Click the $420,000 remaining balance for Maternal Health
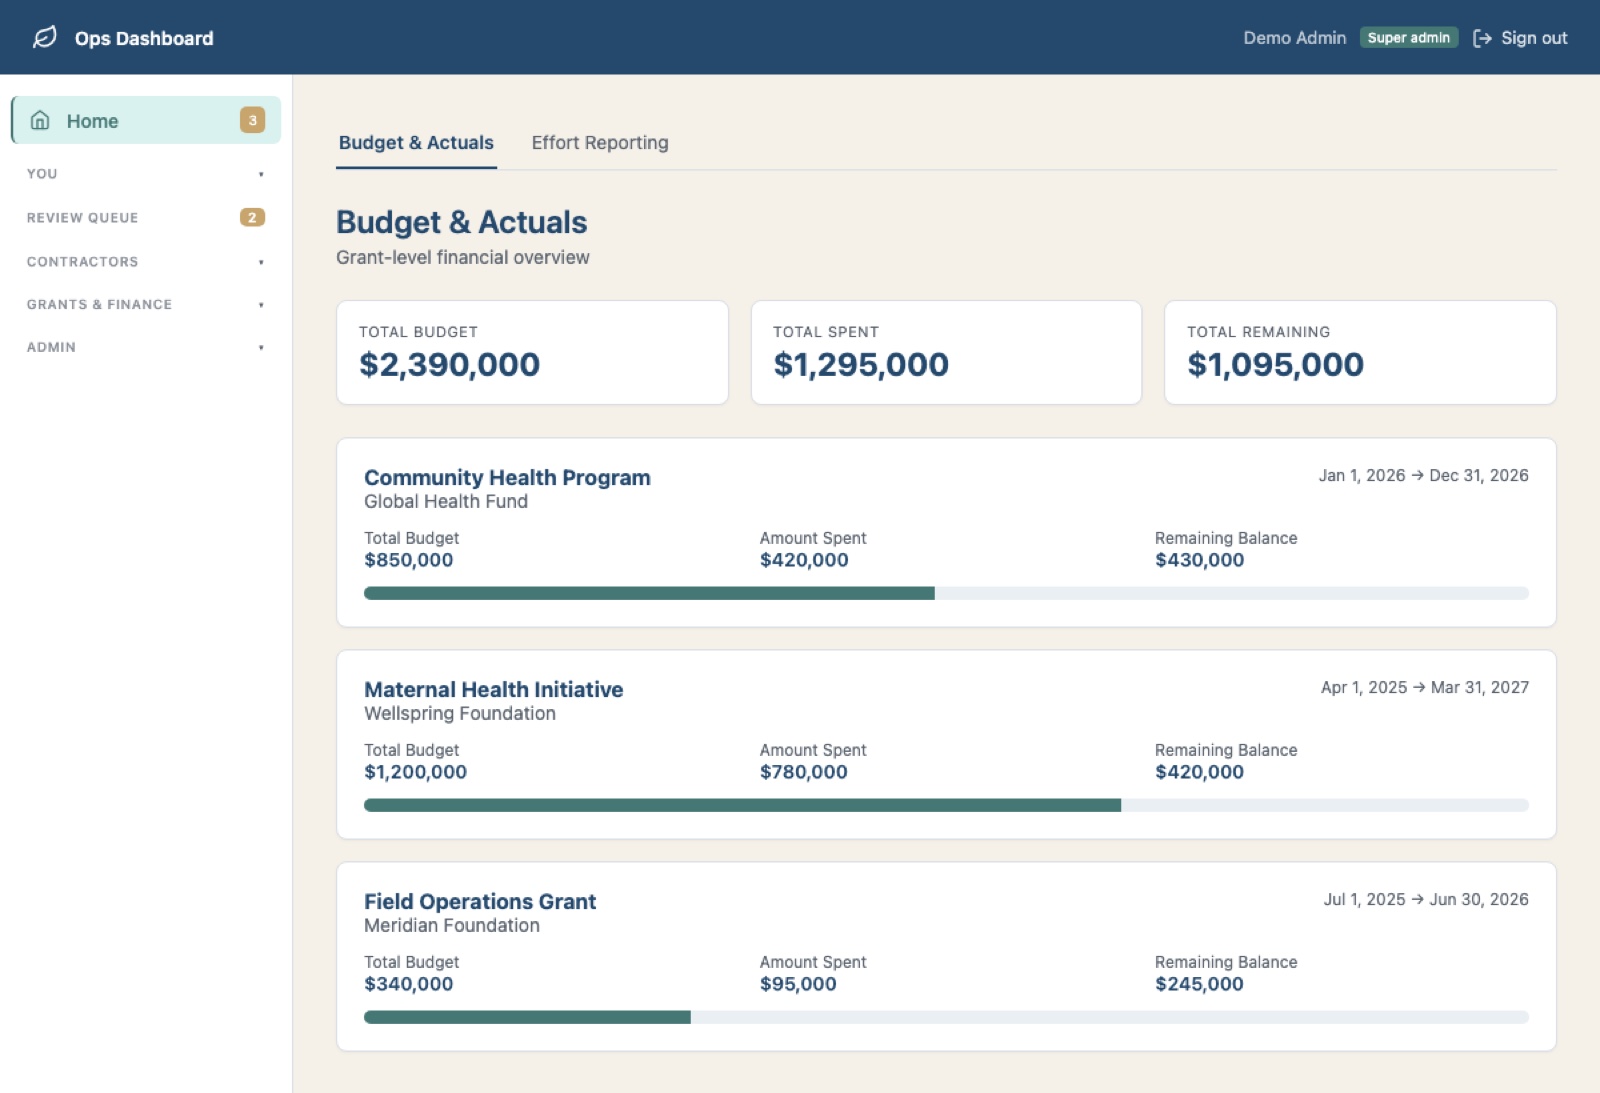The image size is (1600, 1093). point(1199,772)
